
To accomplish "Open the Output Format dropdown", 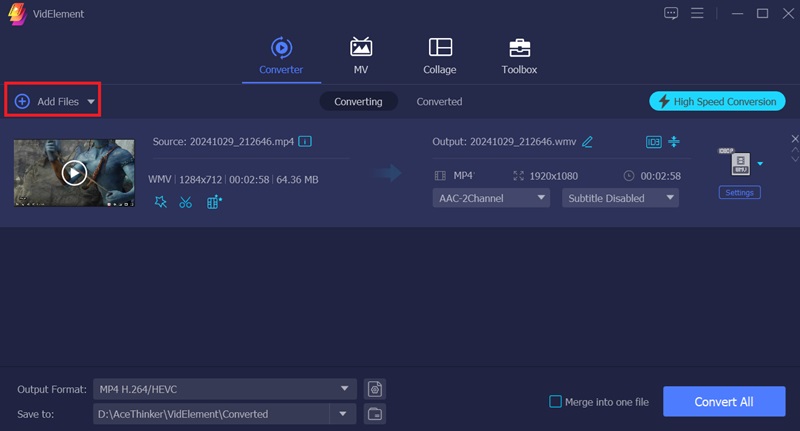I will 224,389.
